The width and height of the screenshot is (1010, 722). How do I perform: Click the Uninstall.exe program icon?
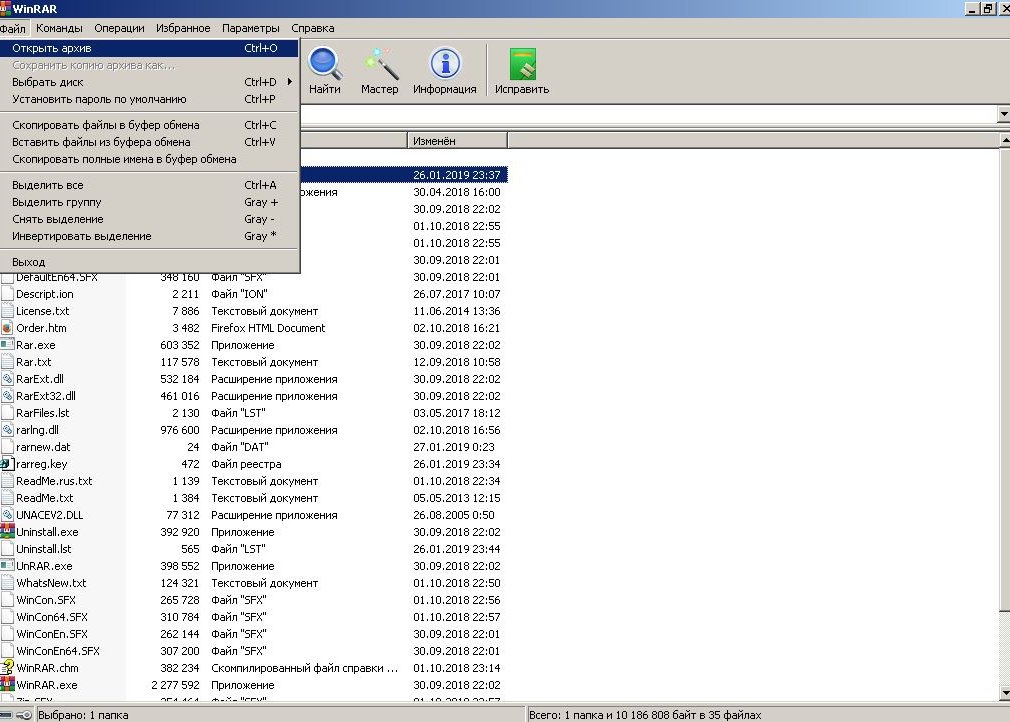point(7,532)
